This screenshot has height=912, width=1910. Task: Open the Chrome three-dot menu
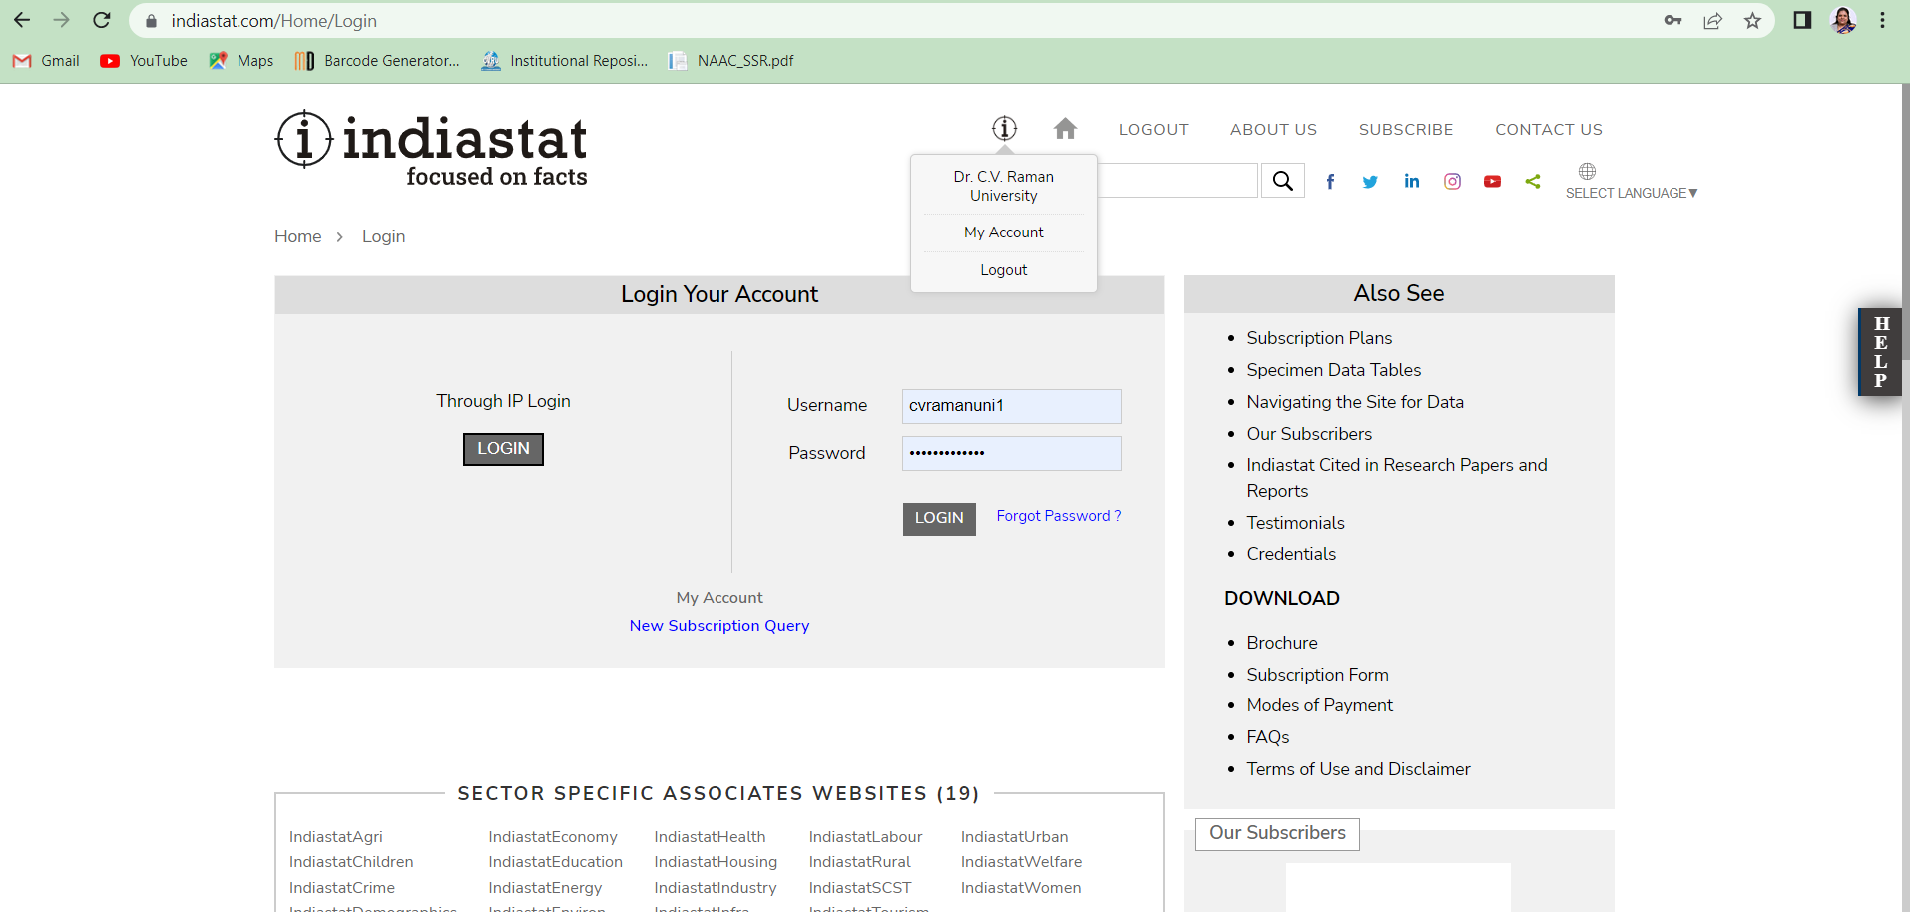click(1882, 20)
